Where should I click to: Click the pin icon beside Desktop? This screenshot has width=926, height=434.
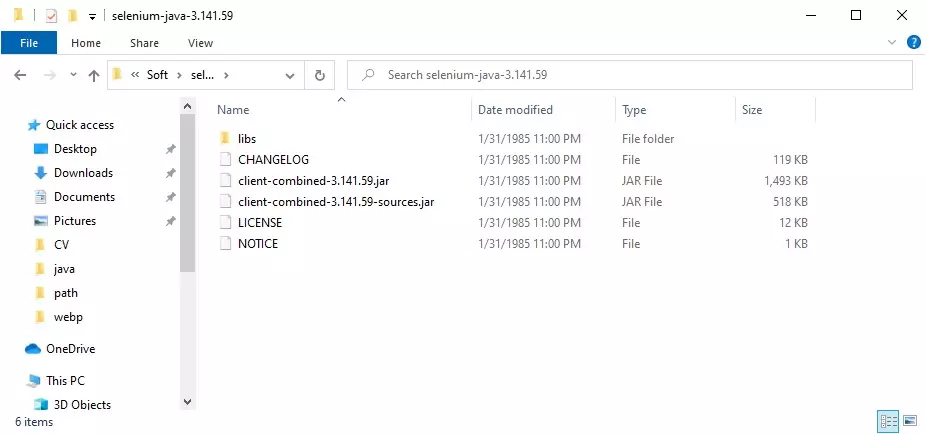[170, 149]
